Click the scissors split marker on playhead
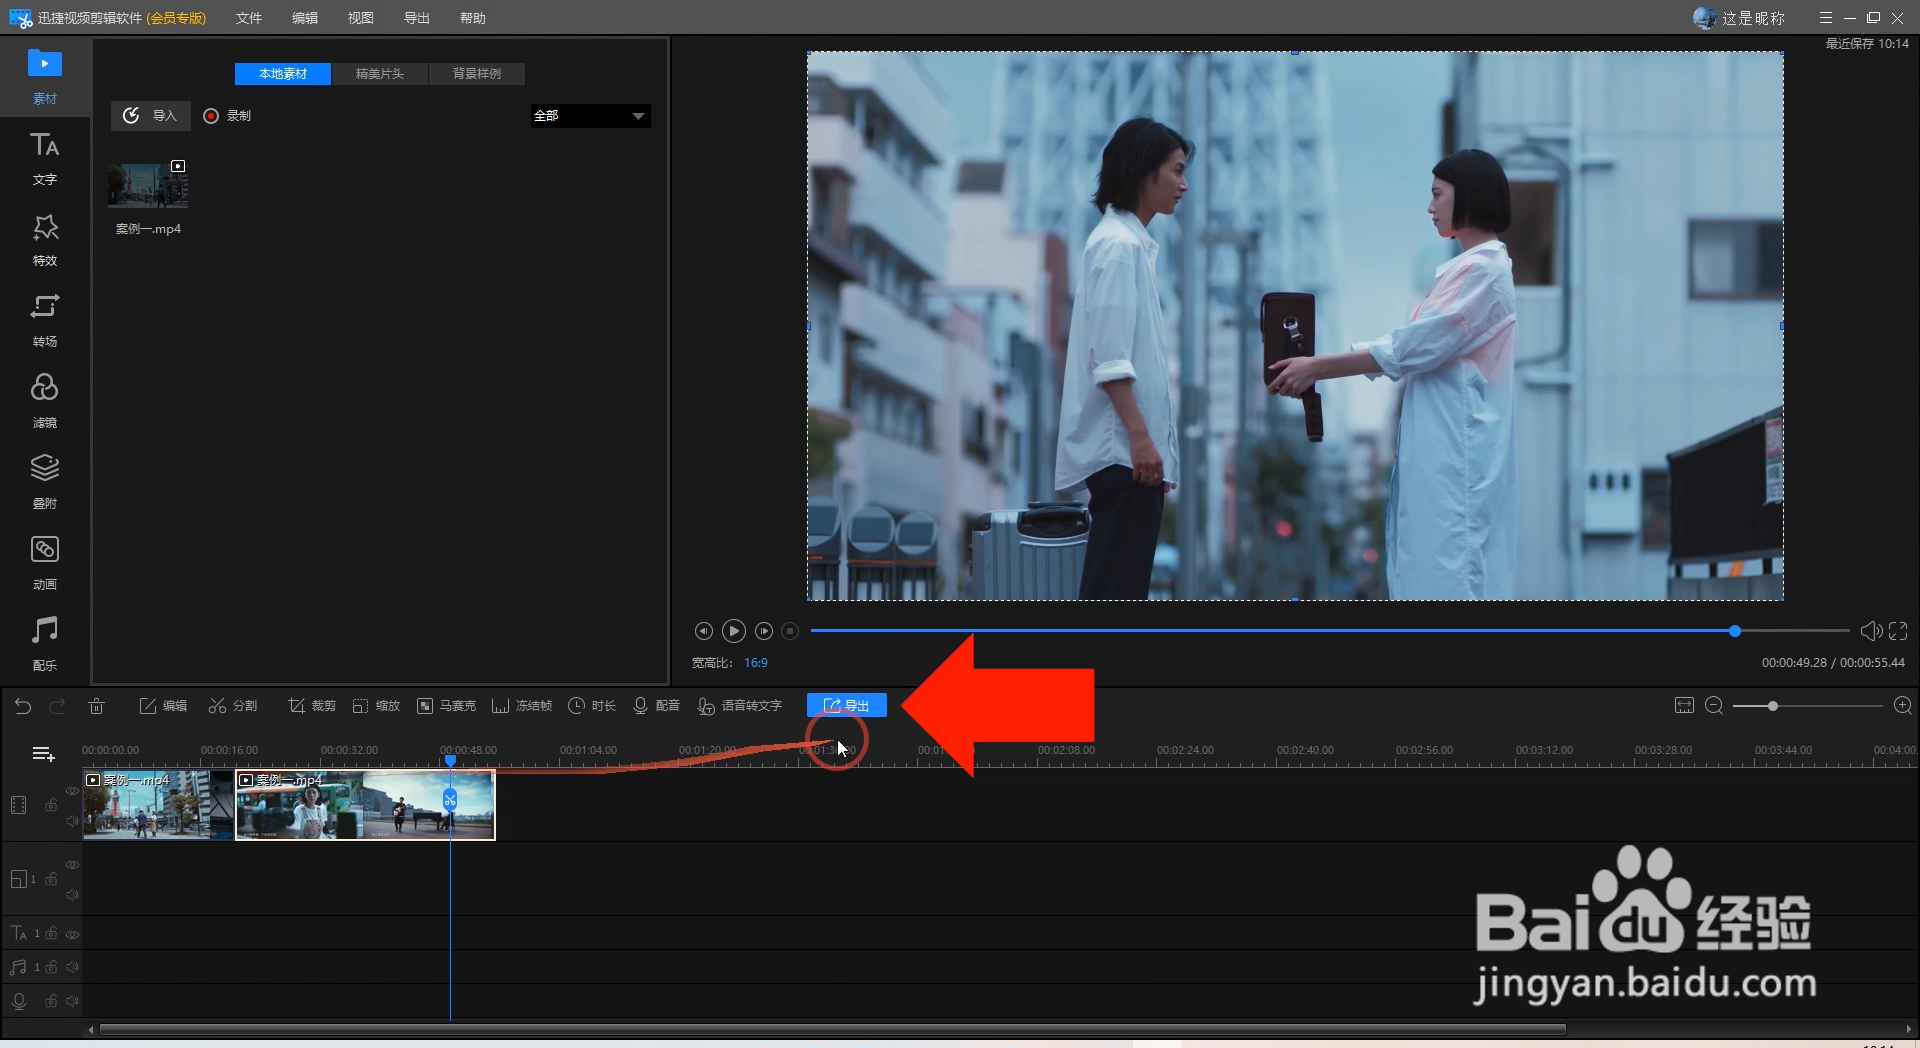Image resolution: width=1920 pixels, height=1048 pixels. 450,799
